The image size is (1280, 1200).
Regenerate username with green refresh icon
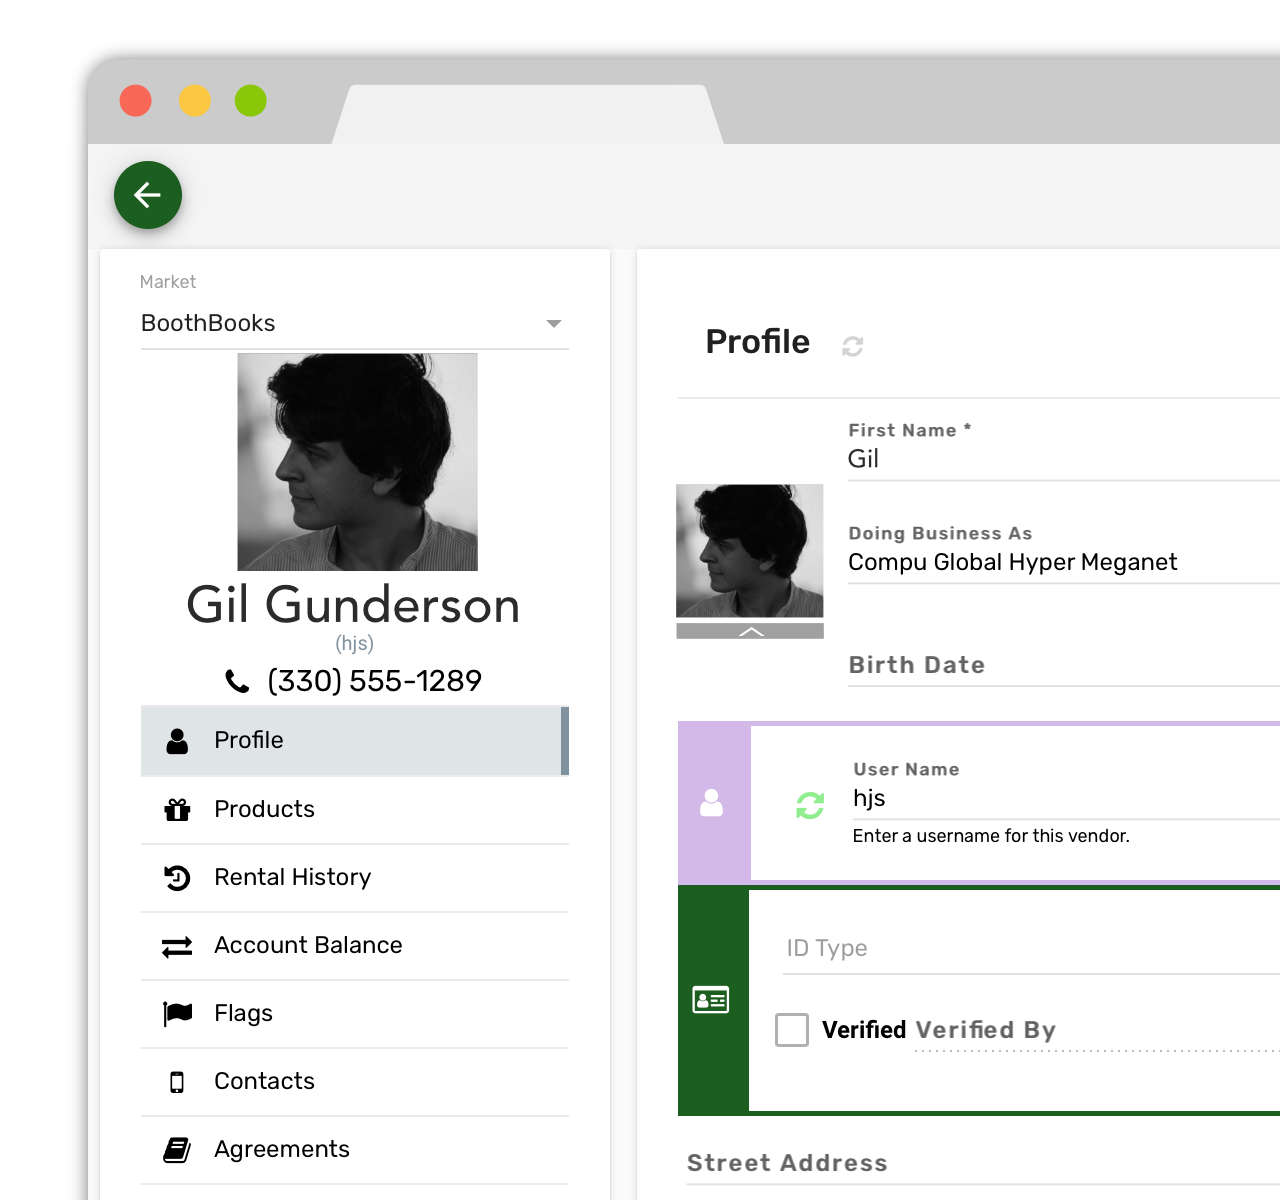pos(810,805)
